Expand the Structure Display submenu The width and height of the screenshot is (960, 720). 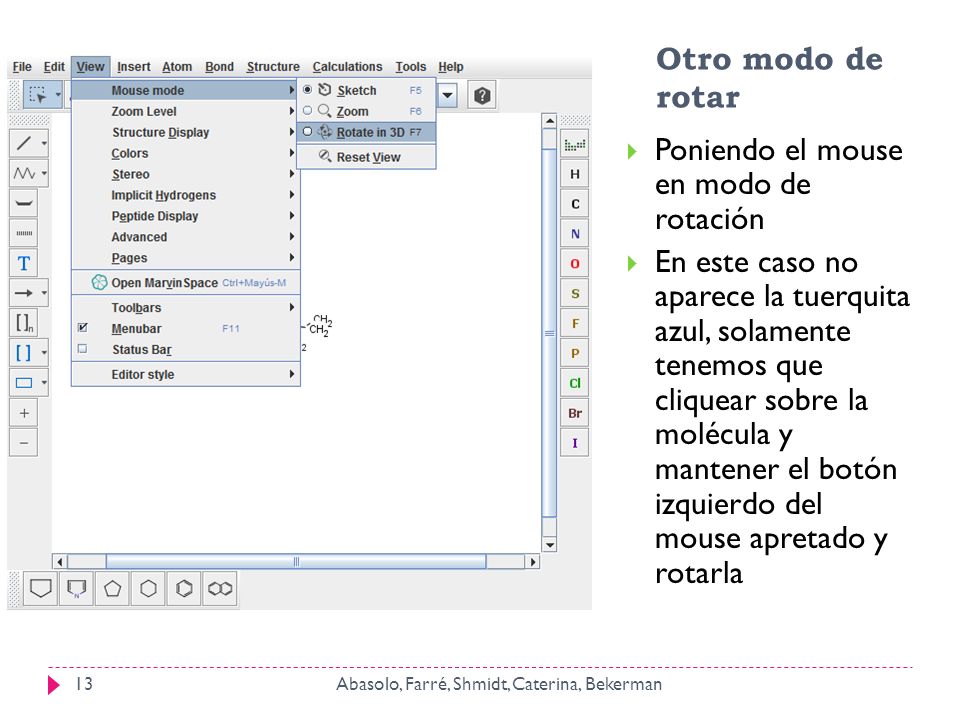tap(186, 132)
